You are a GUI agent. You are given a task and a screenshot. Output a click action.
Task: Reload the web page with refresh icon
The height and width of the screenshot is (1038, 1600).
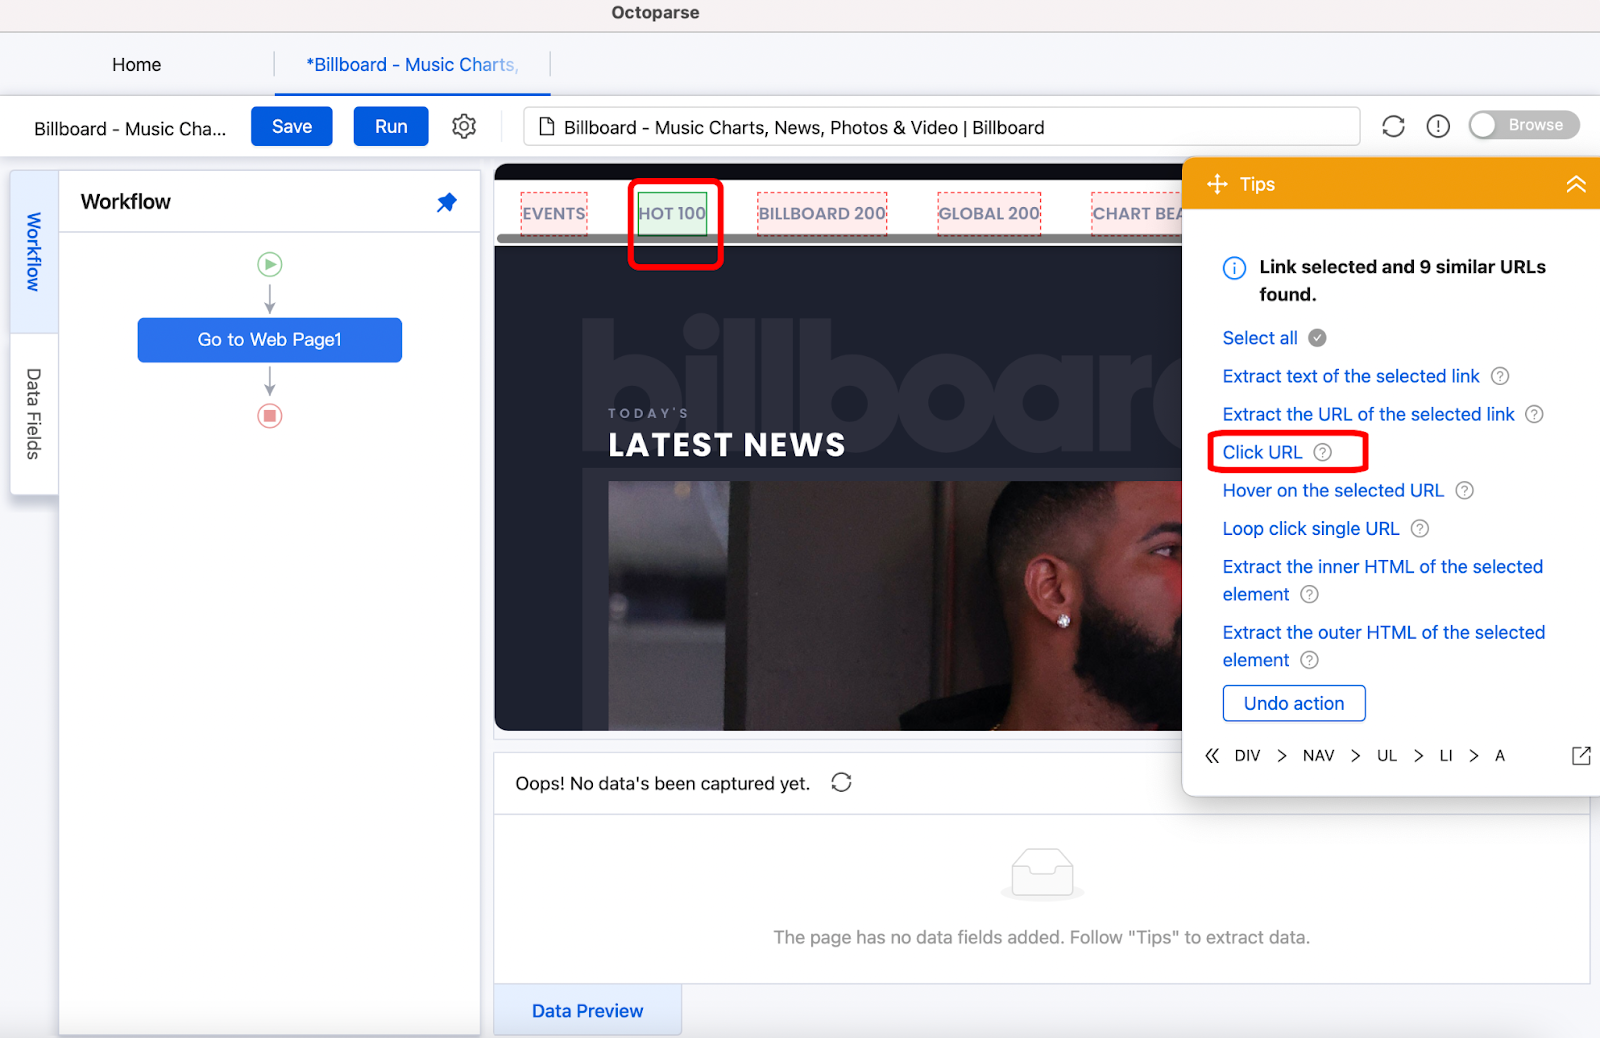(x=1393, y=126)
